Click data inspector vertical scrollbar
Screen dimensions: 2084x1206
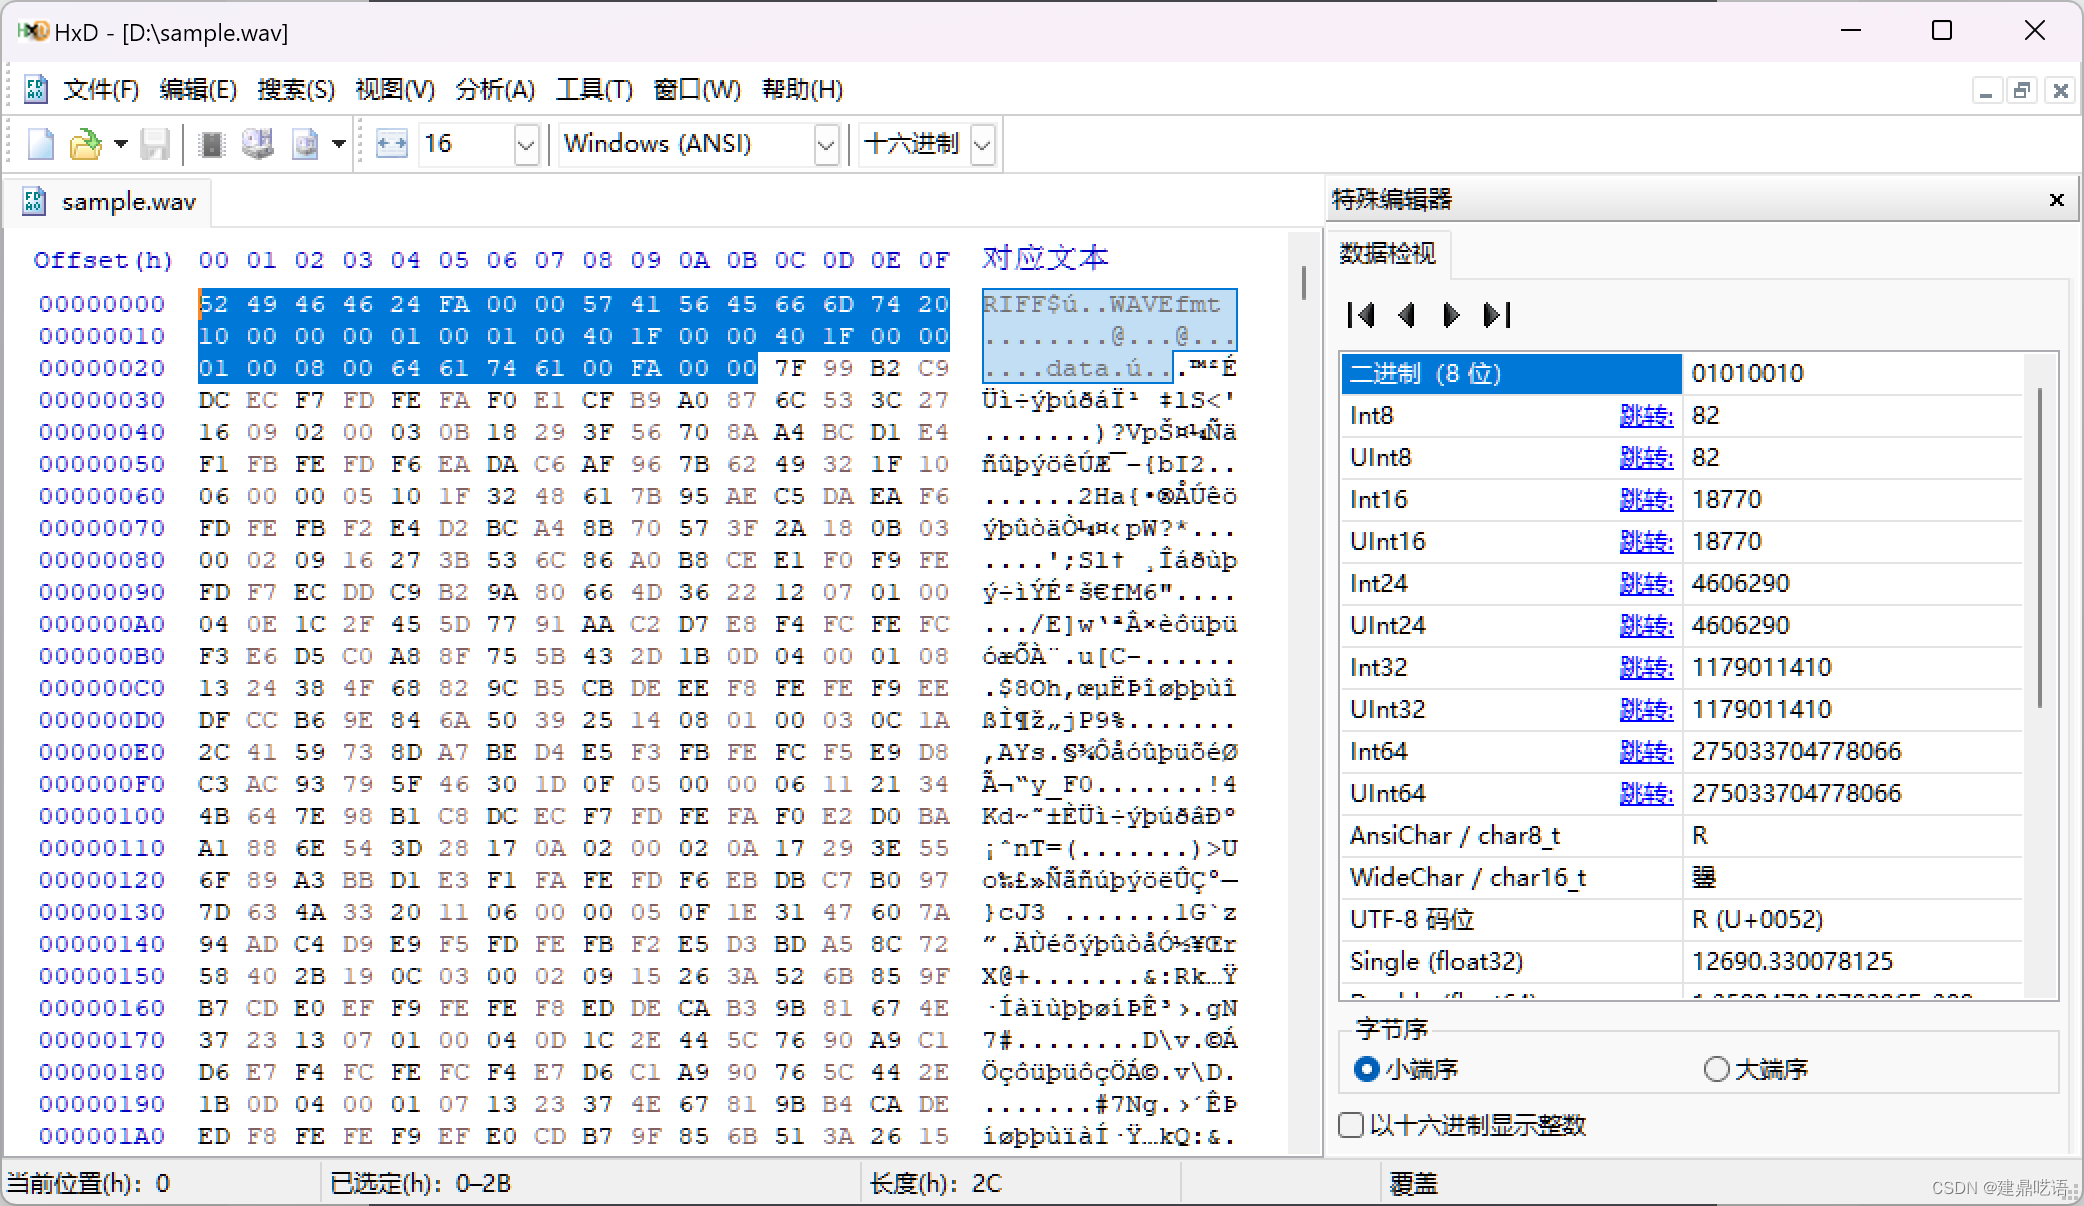click(x=2039, y=550)
